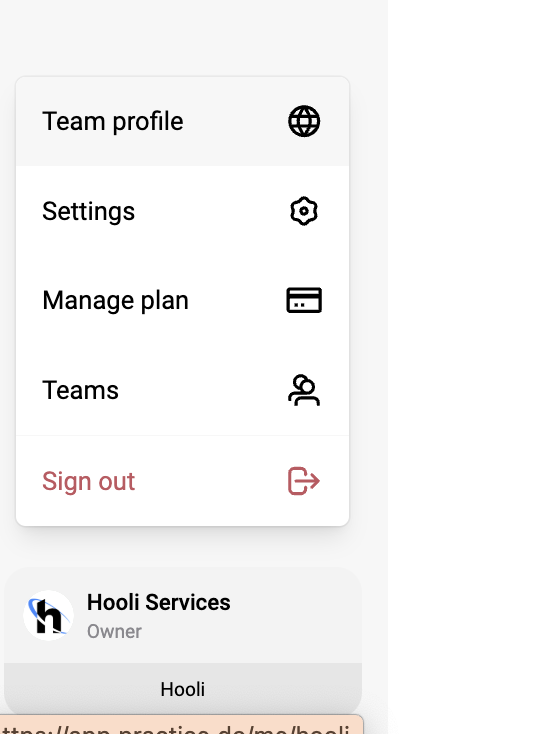Click the globe icon beside Team profile
The image size is (542, 734).
pos(304,121)
